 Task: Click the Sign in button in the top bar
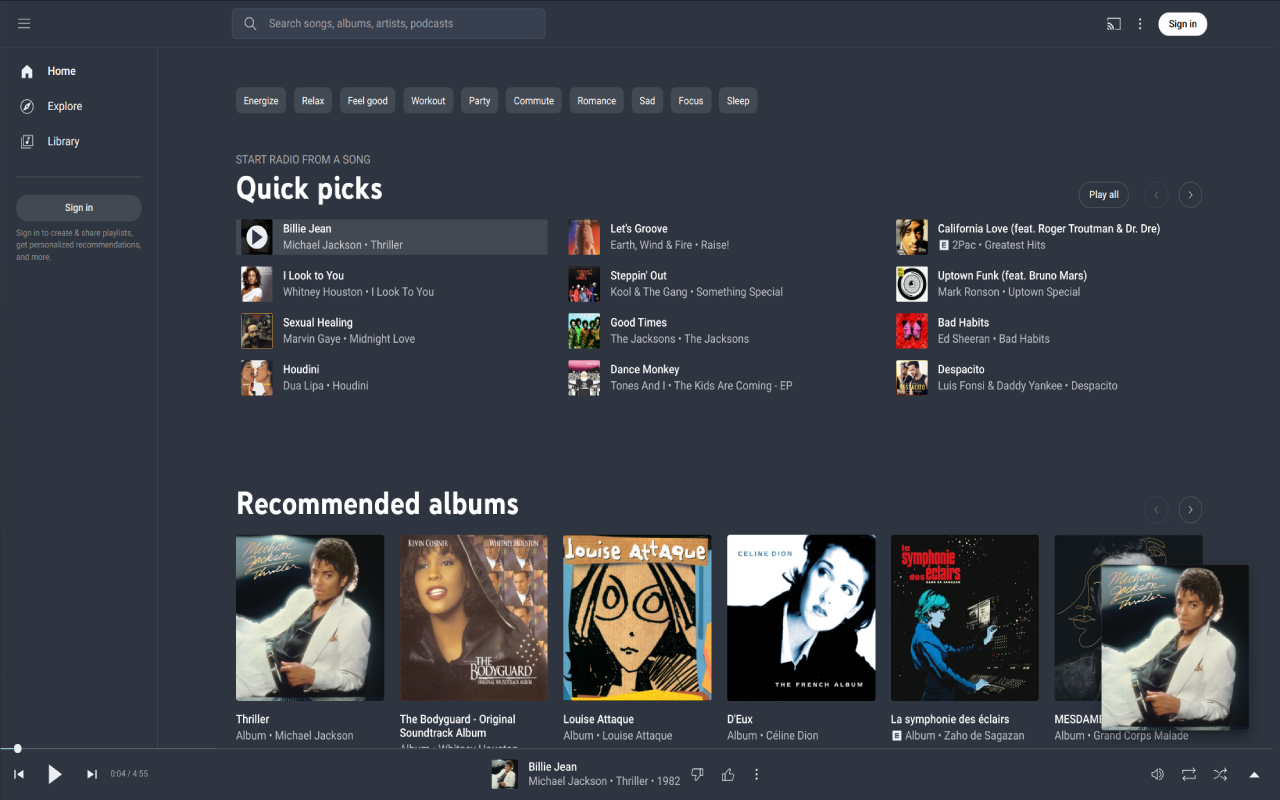1182,23
